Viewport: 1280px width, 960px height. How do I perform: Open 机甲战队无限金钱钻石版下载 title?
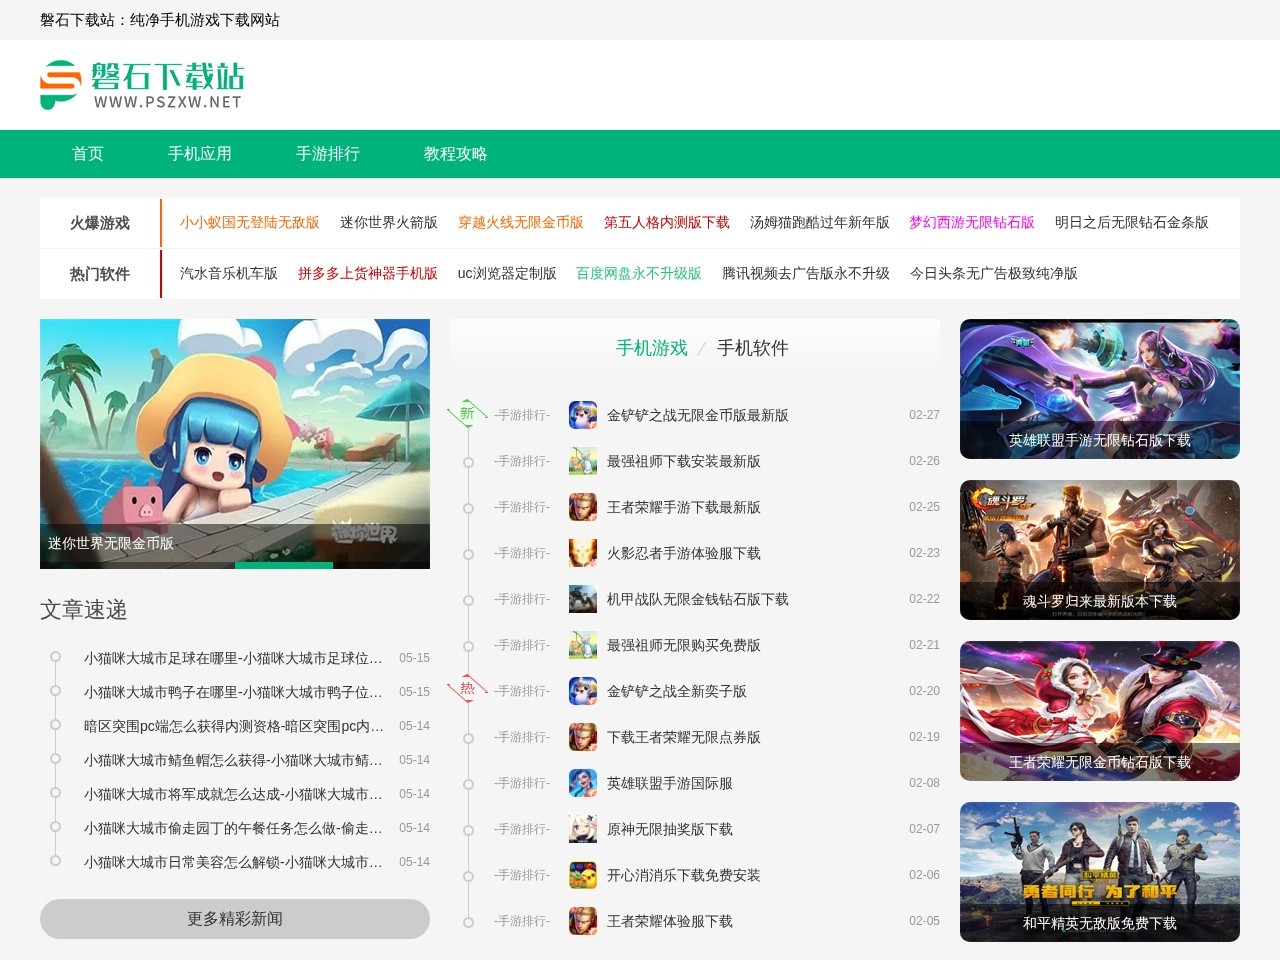(698, 599)
